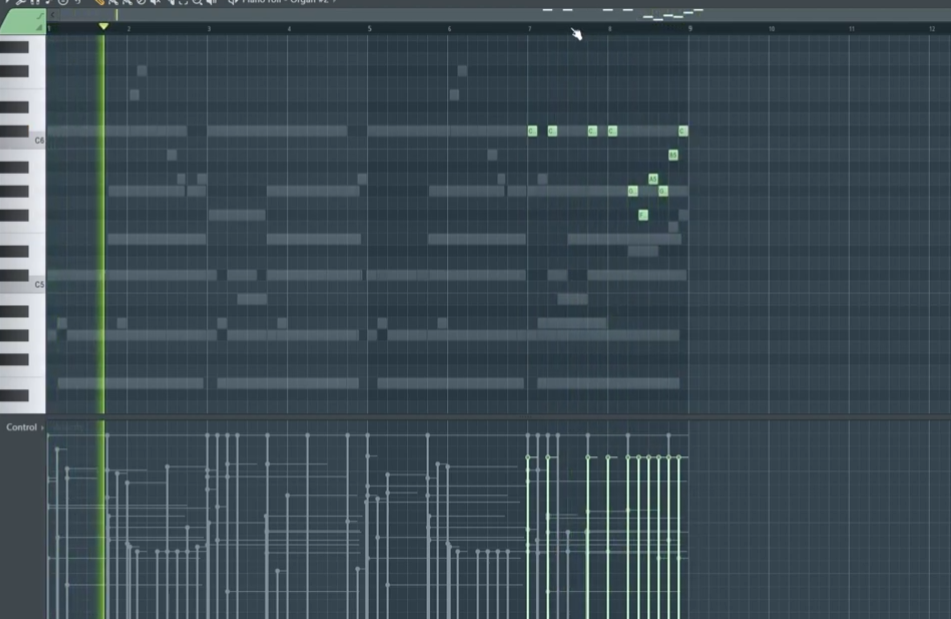
Task: Select the topmost small gray note in bar 2
Action: [x=142, y=71]
